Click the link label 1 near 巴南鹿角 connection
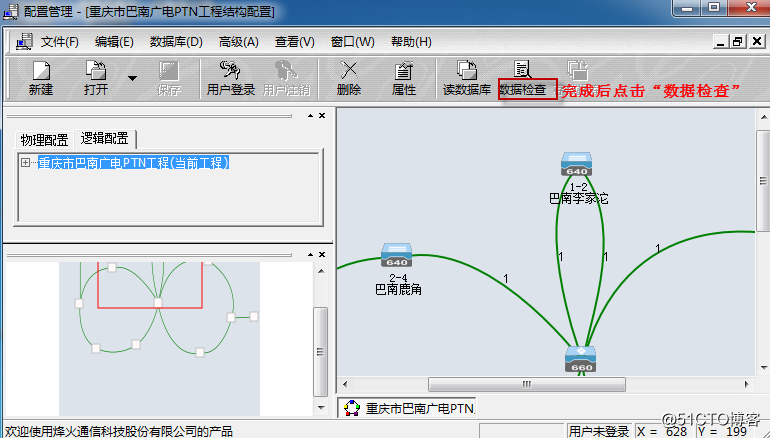This screenshot has height=438, width=770. [x=506, y=279]
